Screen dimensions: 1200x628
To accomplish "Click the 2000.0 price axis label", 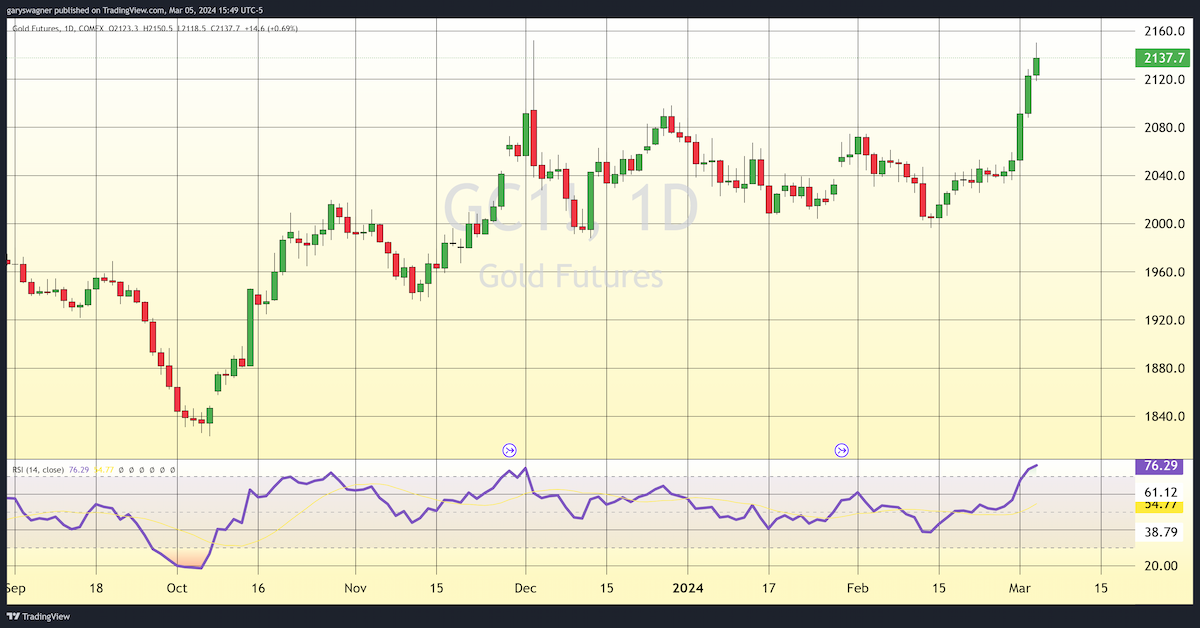I will tap(1165, 224).
